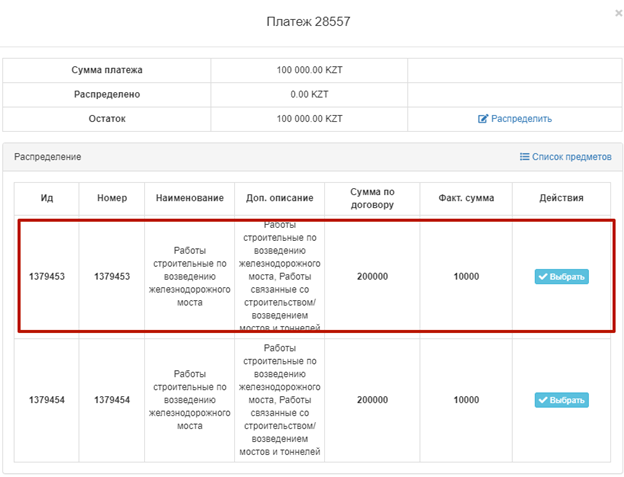Screen dimensions: 624x477
Task: Click the Ид column header
Action: (x=46, y=198)
